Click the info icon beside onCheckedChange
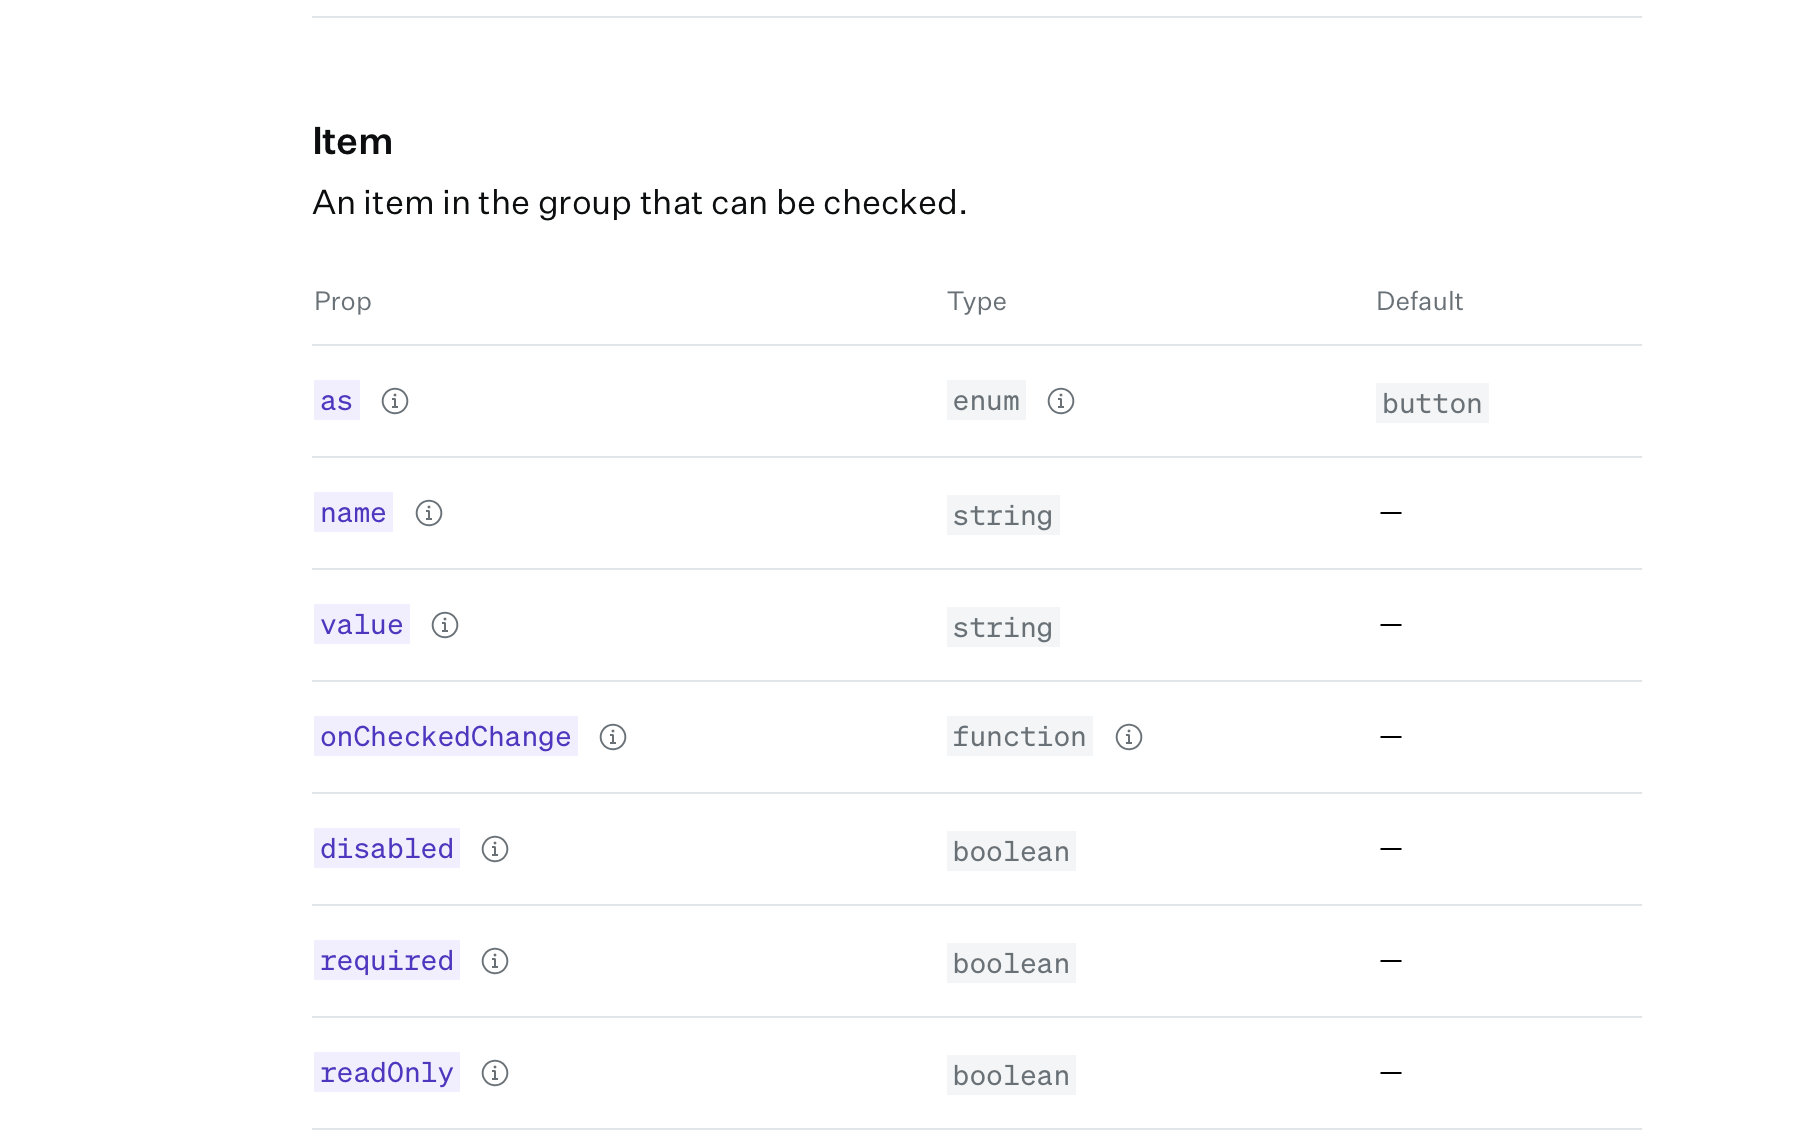1806x1134 pixels. pyautogui.click(x=613, y=738)
